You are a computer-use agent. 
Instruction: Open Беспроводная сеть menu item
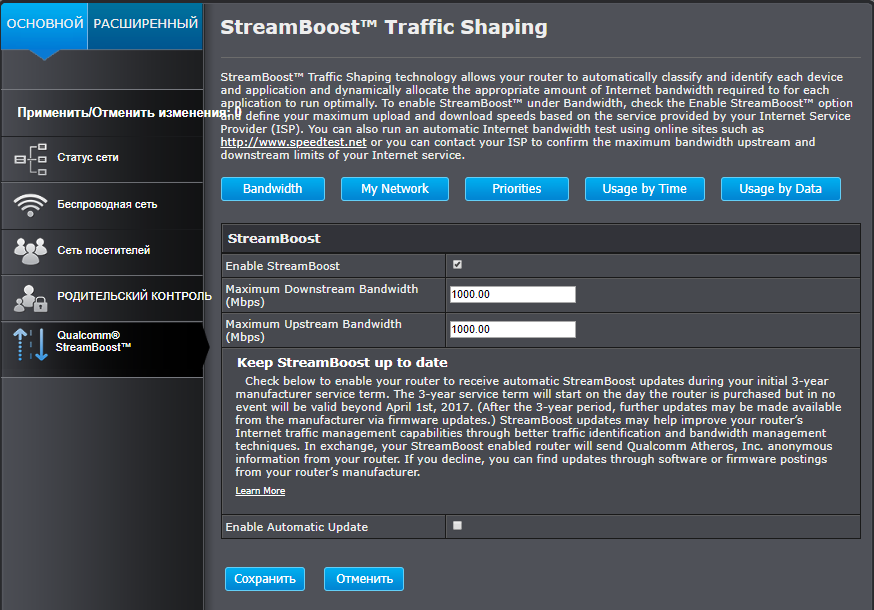pyautogui.click(x=103, y=205)
